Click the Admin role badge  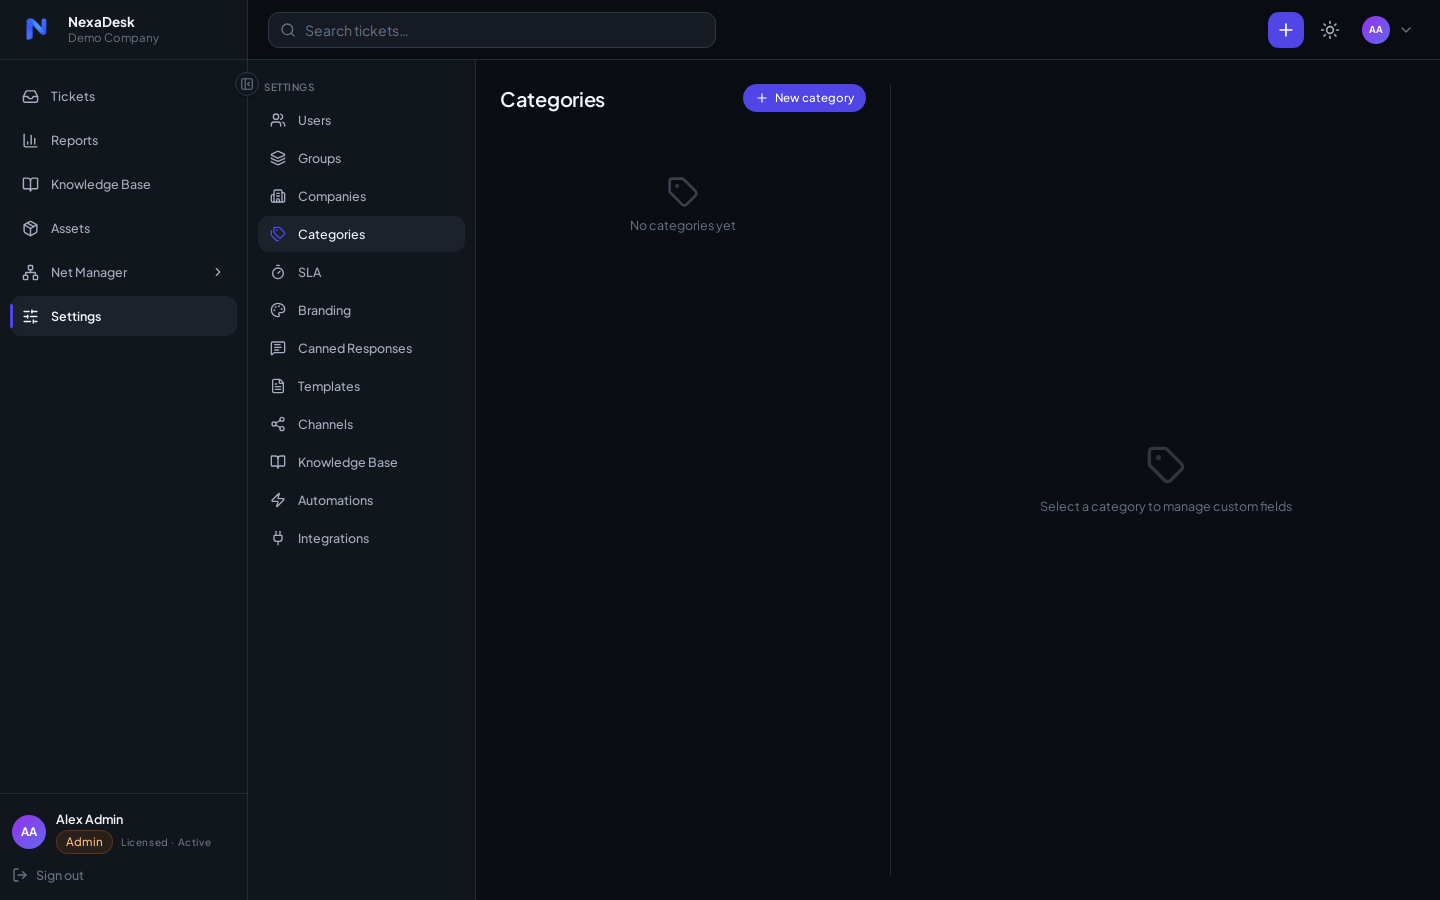coord(84,842)
